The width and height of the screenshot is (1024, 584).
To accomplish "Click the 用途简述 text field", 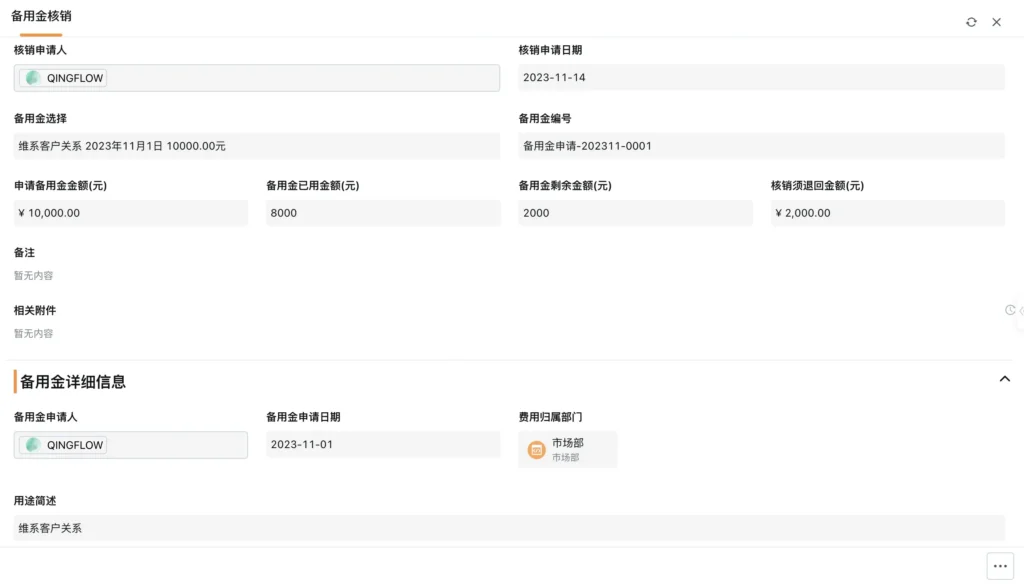I will (x=509, y=528).
